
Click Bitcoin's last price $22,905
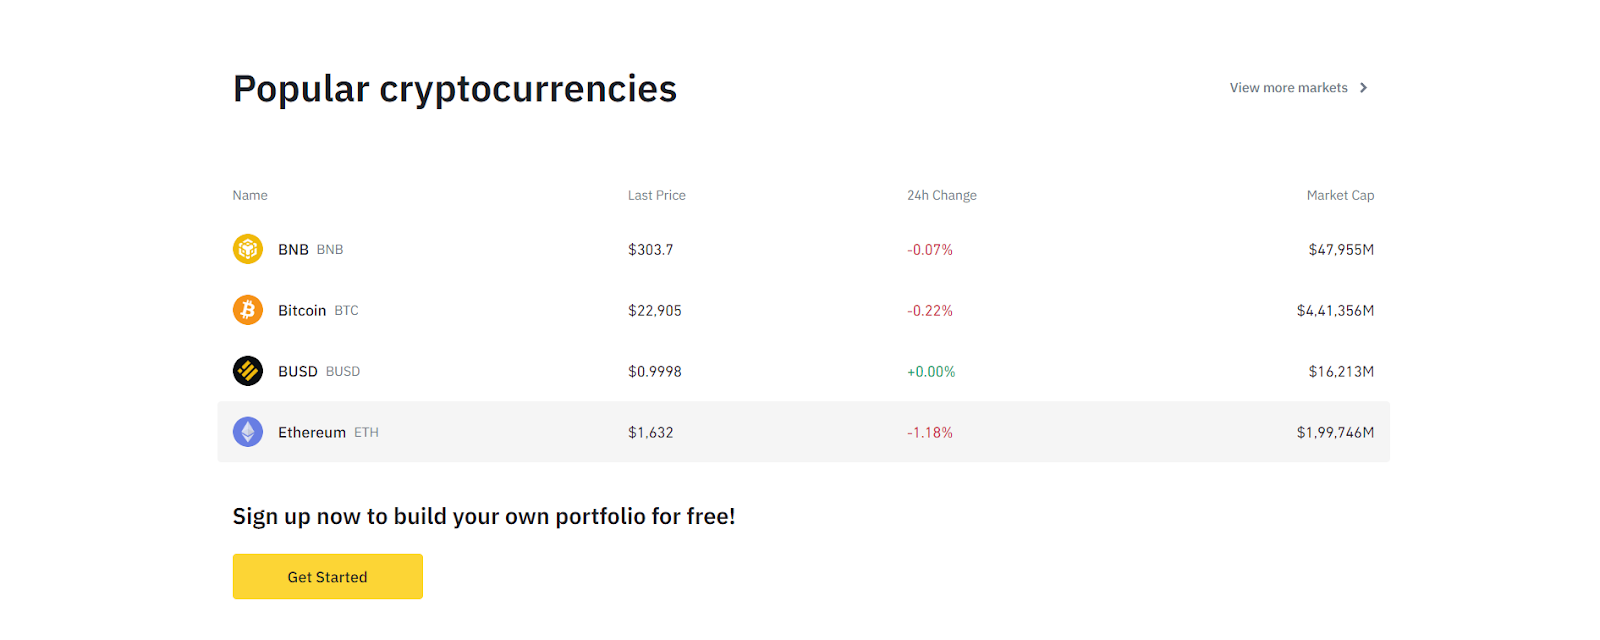coord(655,311)
